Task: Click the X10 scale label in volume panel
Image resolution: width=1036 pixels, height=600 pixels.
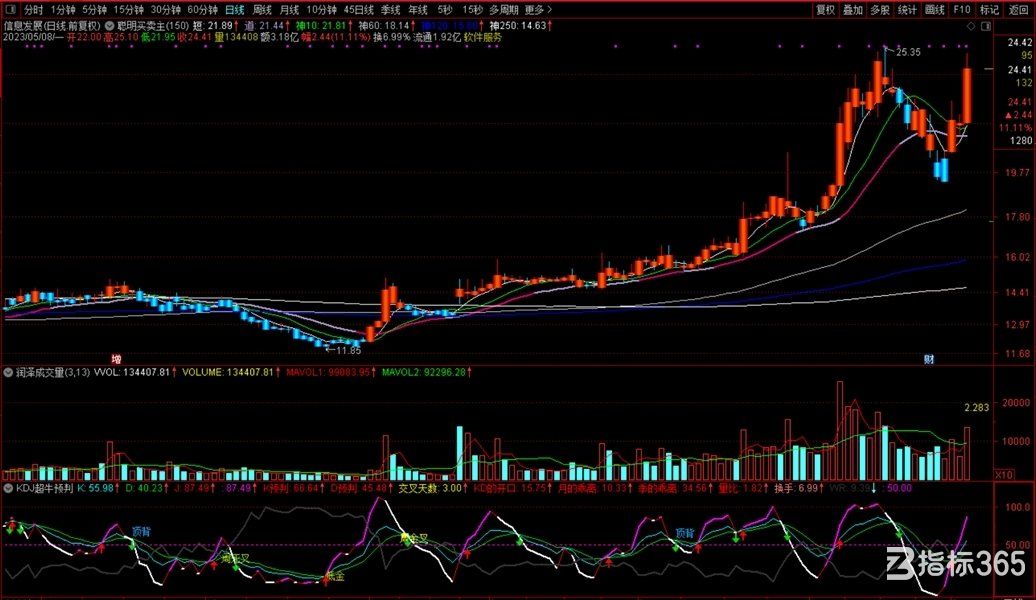Action: [x=1004, y=474]
